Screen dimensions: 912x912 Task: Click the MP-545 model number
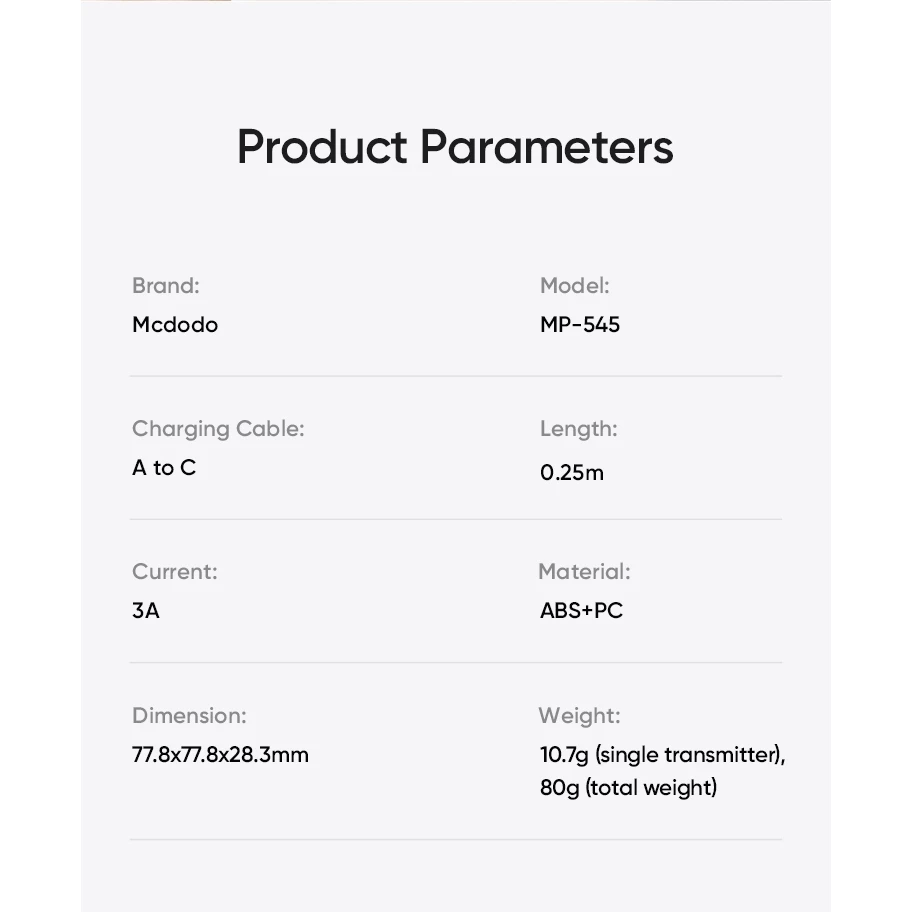tap(580, 325)
